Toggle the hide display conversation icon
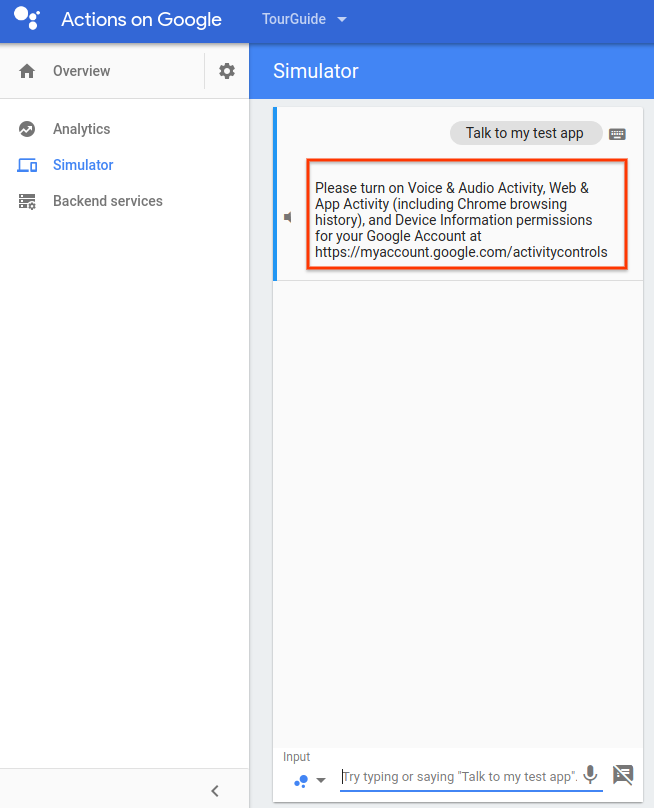The height and width of the screenshot is (811, 656). pyautogui.click(x=623, y=775)
